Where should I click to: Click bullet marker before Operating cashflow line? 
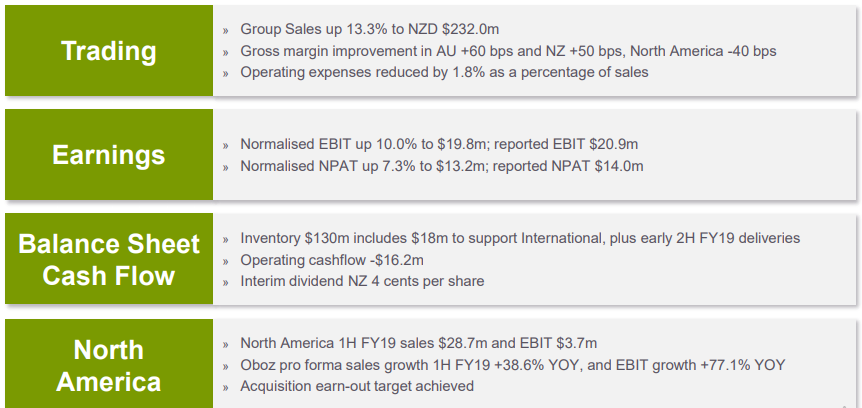[x=226, y=261]
